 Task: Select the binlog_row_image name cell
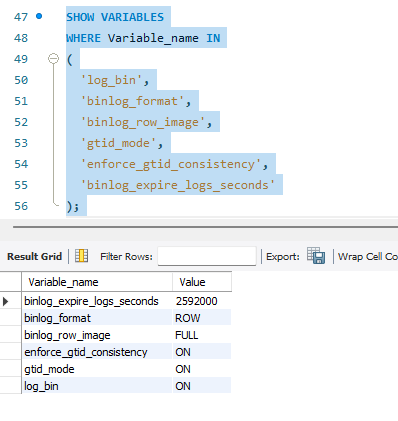[x=97, y=335]
